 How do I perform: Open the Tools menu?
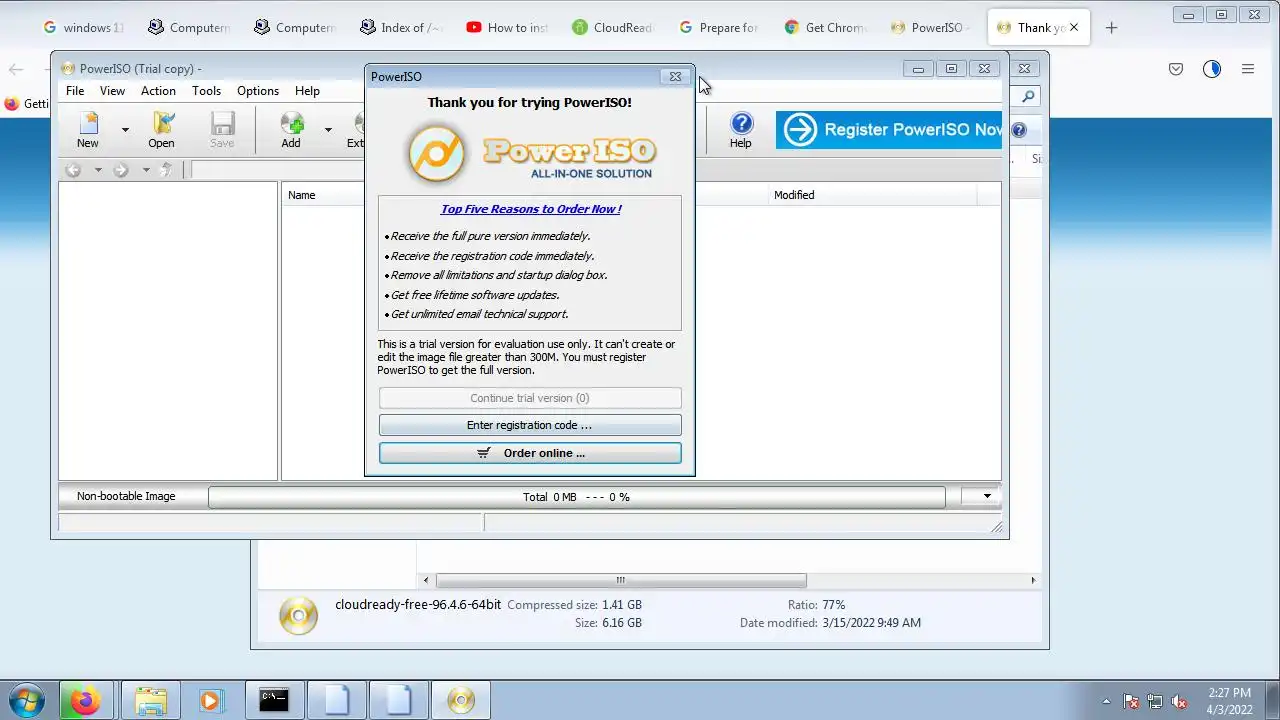[x=206, y=91]
